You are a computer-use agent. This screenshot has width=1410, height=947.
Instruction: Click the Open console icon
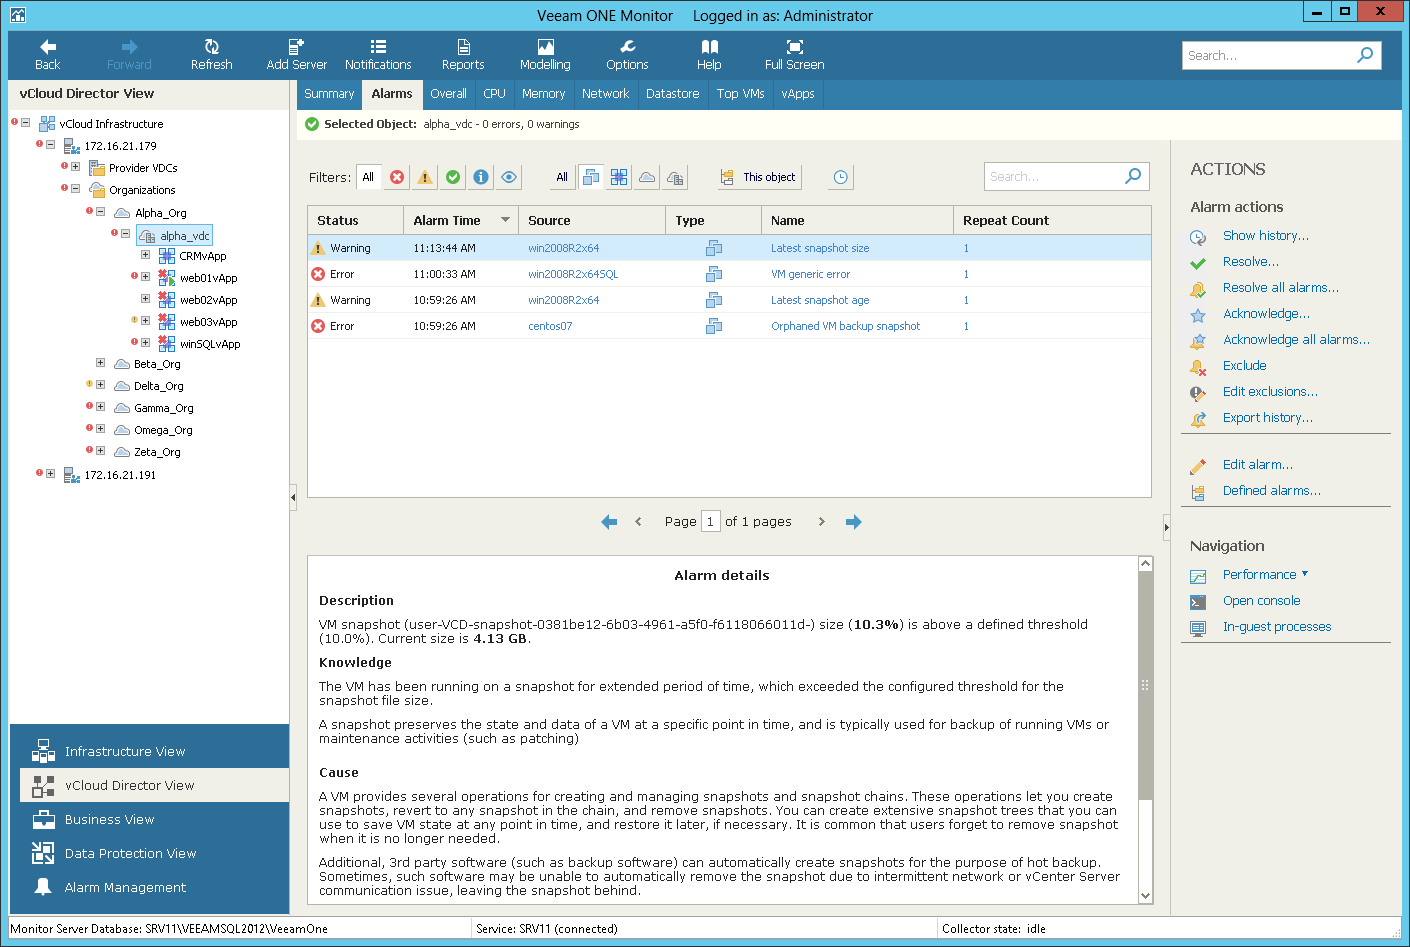1198,601
